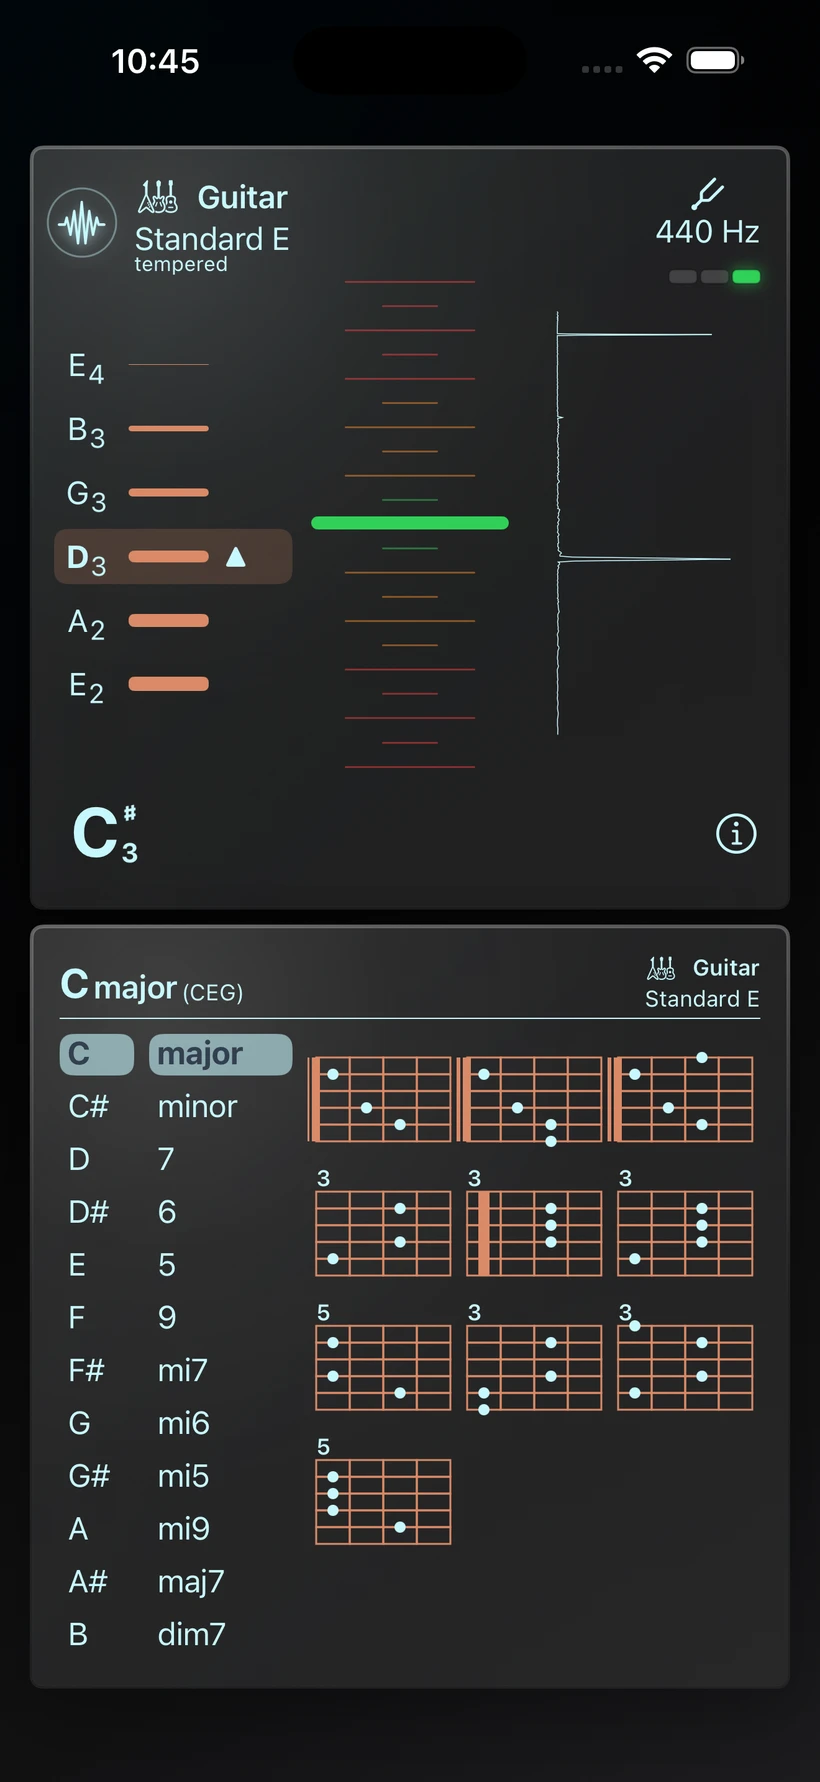
Task: Select the E4 string
Action: (139, 366)
